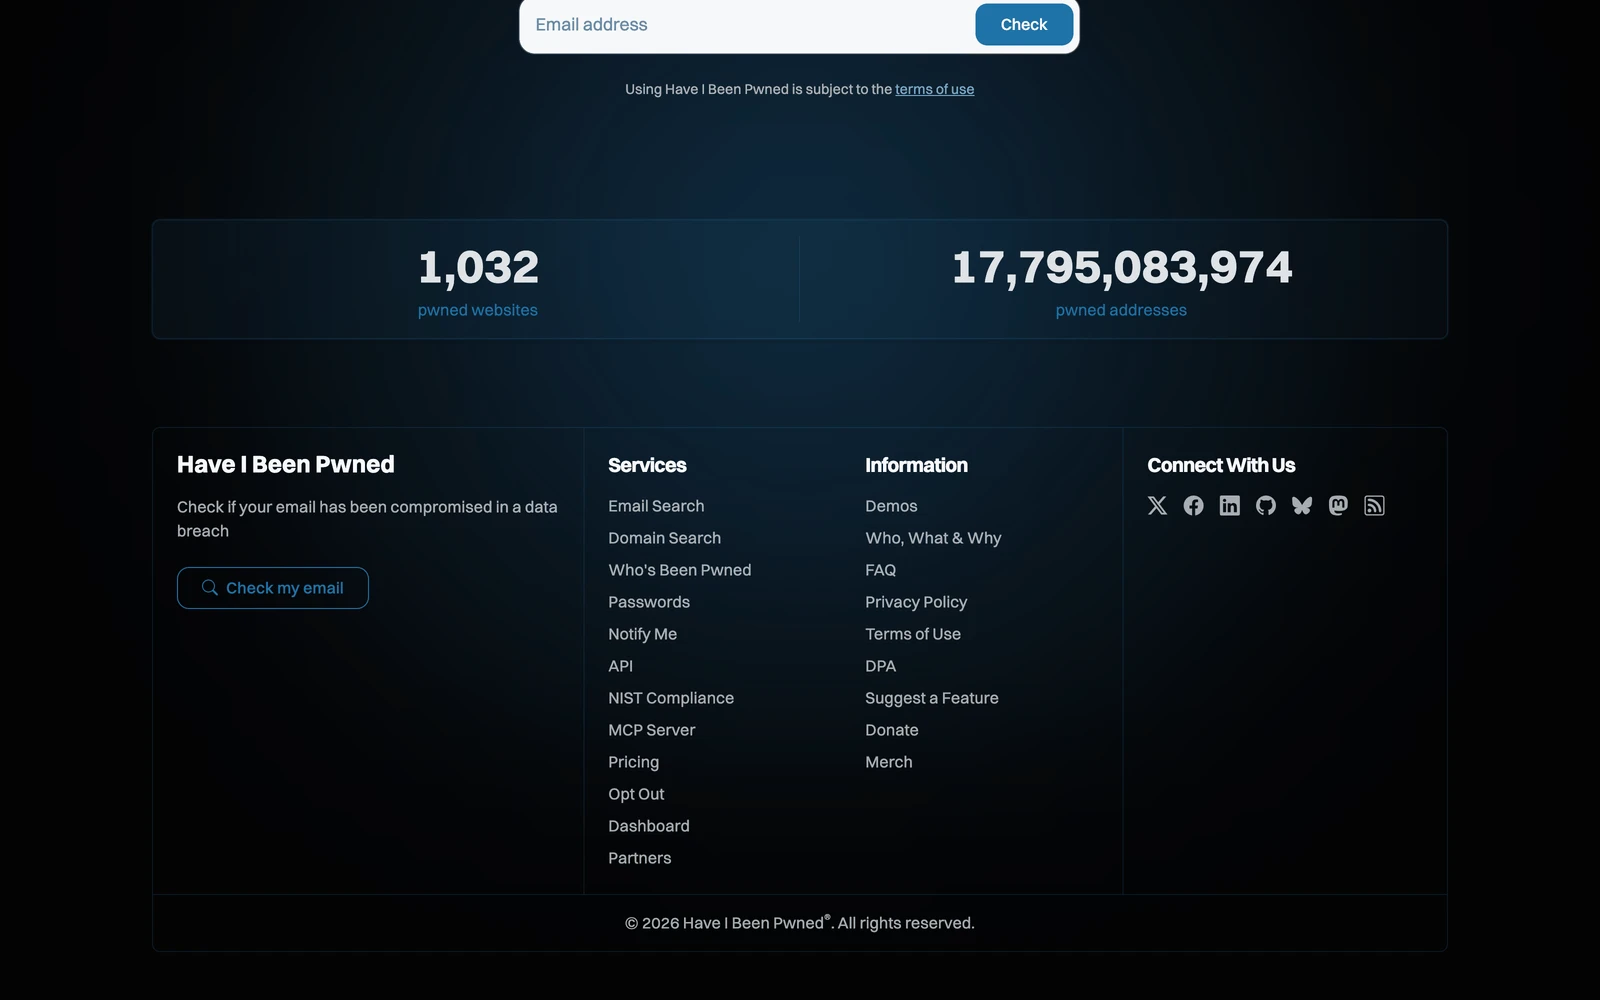Visit the Merch link

[x=889, y=762]
